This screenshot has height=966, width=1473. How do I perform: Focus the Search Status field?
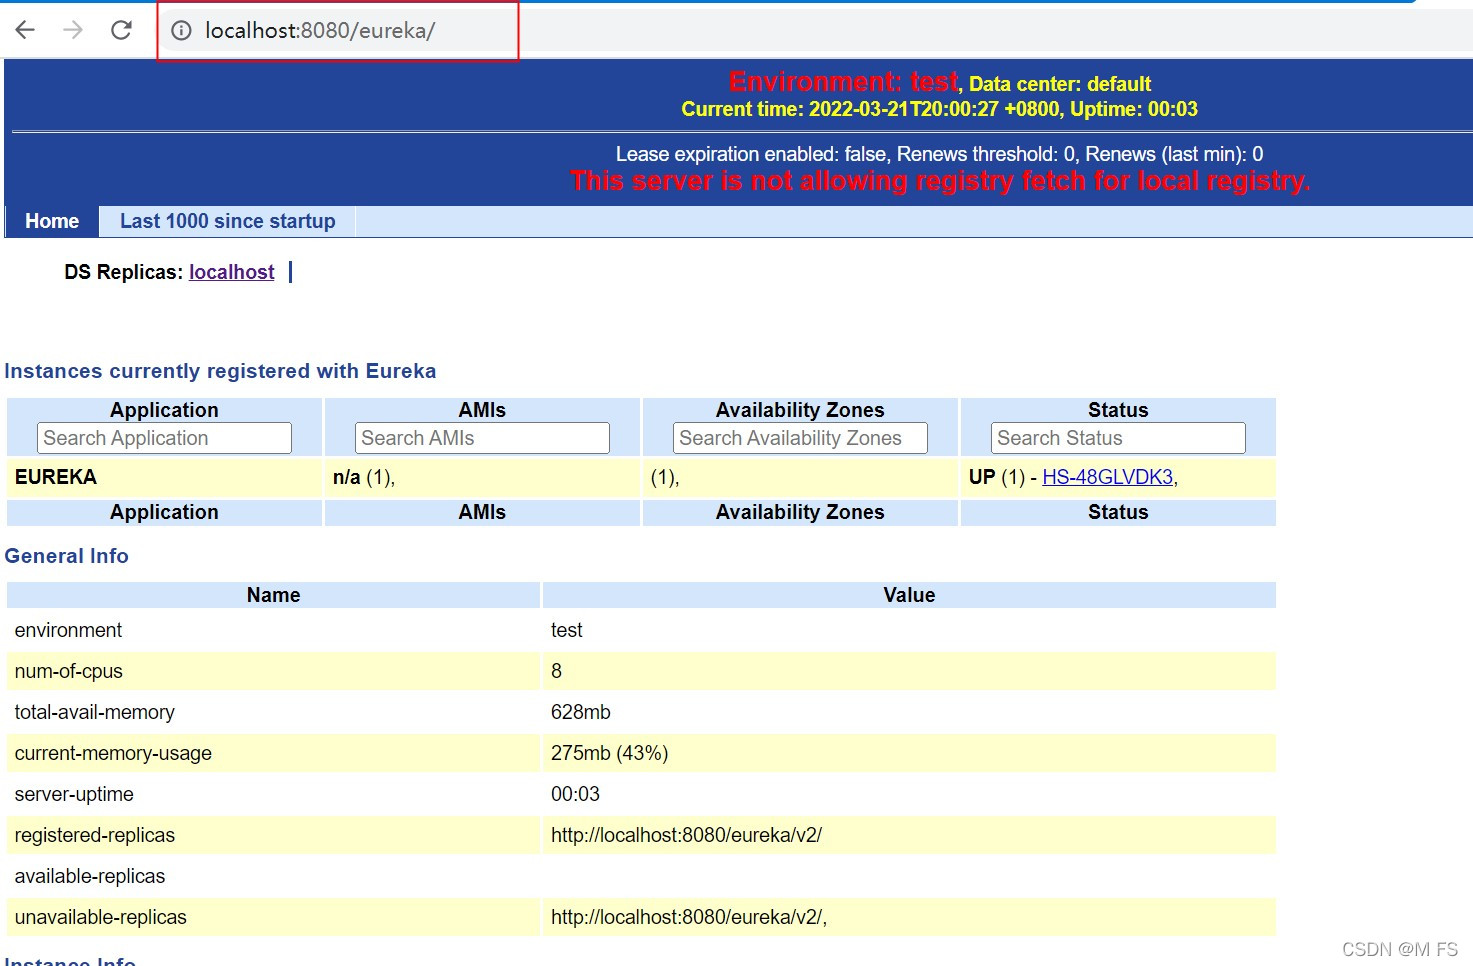pos(1118,438)
